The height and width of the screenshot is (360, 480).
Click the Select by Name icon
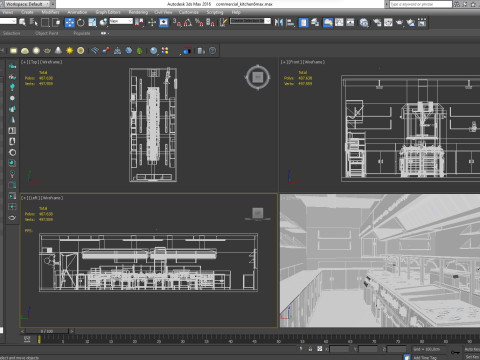click(x=34, y=22)
